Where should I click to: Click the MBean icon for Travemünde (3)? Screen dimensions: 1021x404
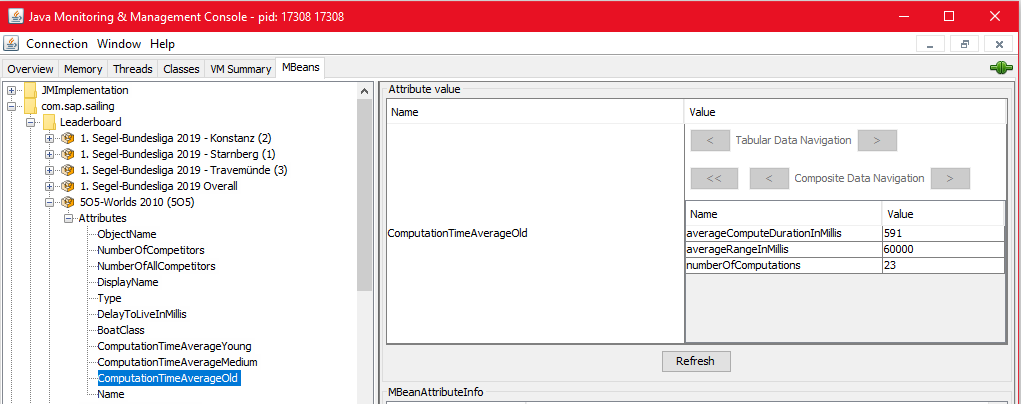(68, 170)
